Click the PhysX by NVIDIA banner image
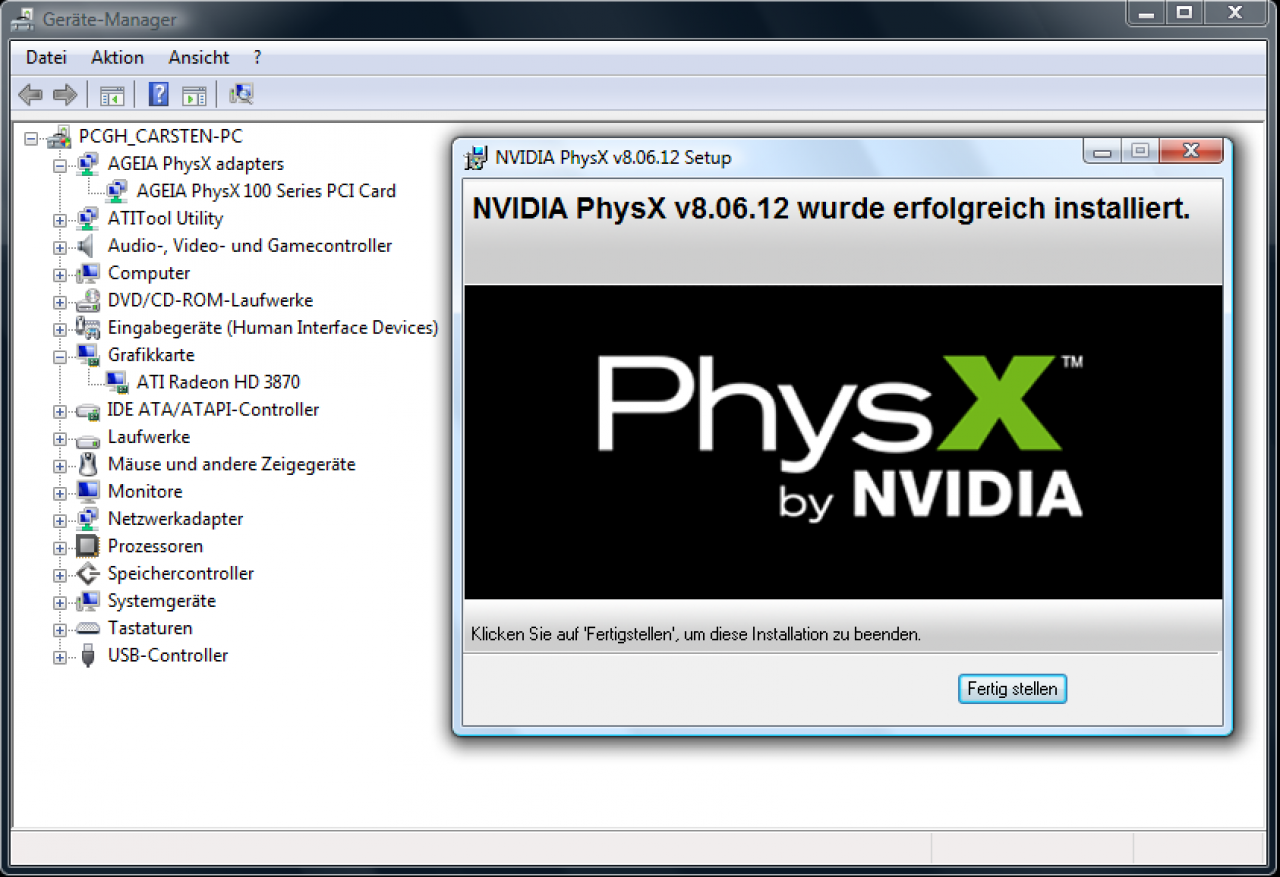Screen dimensions: 1280x877 (x=843, y=442)
